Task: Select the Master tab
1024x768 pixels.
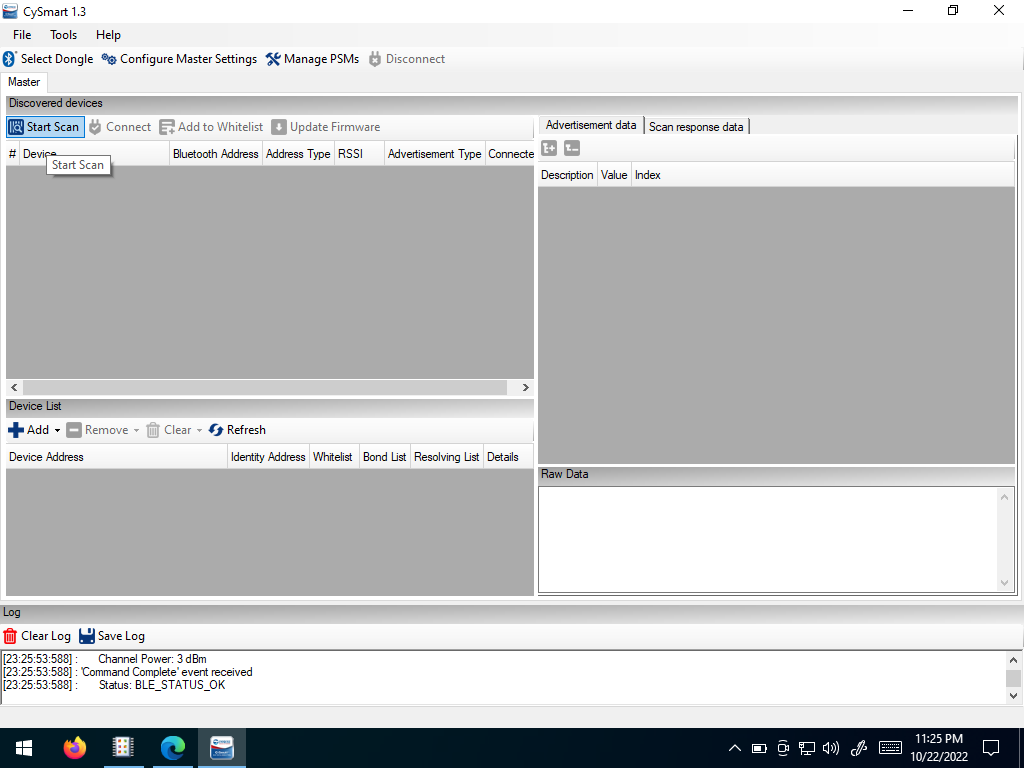Action: (x=24, y=82)
